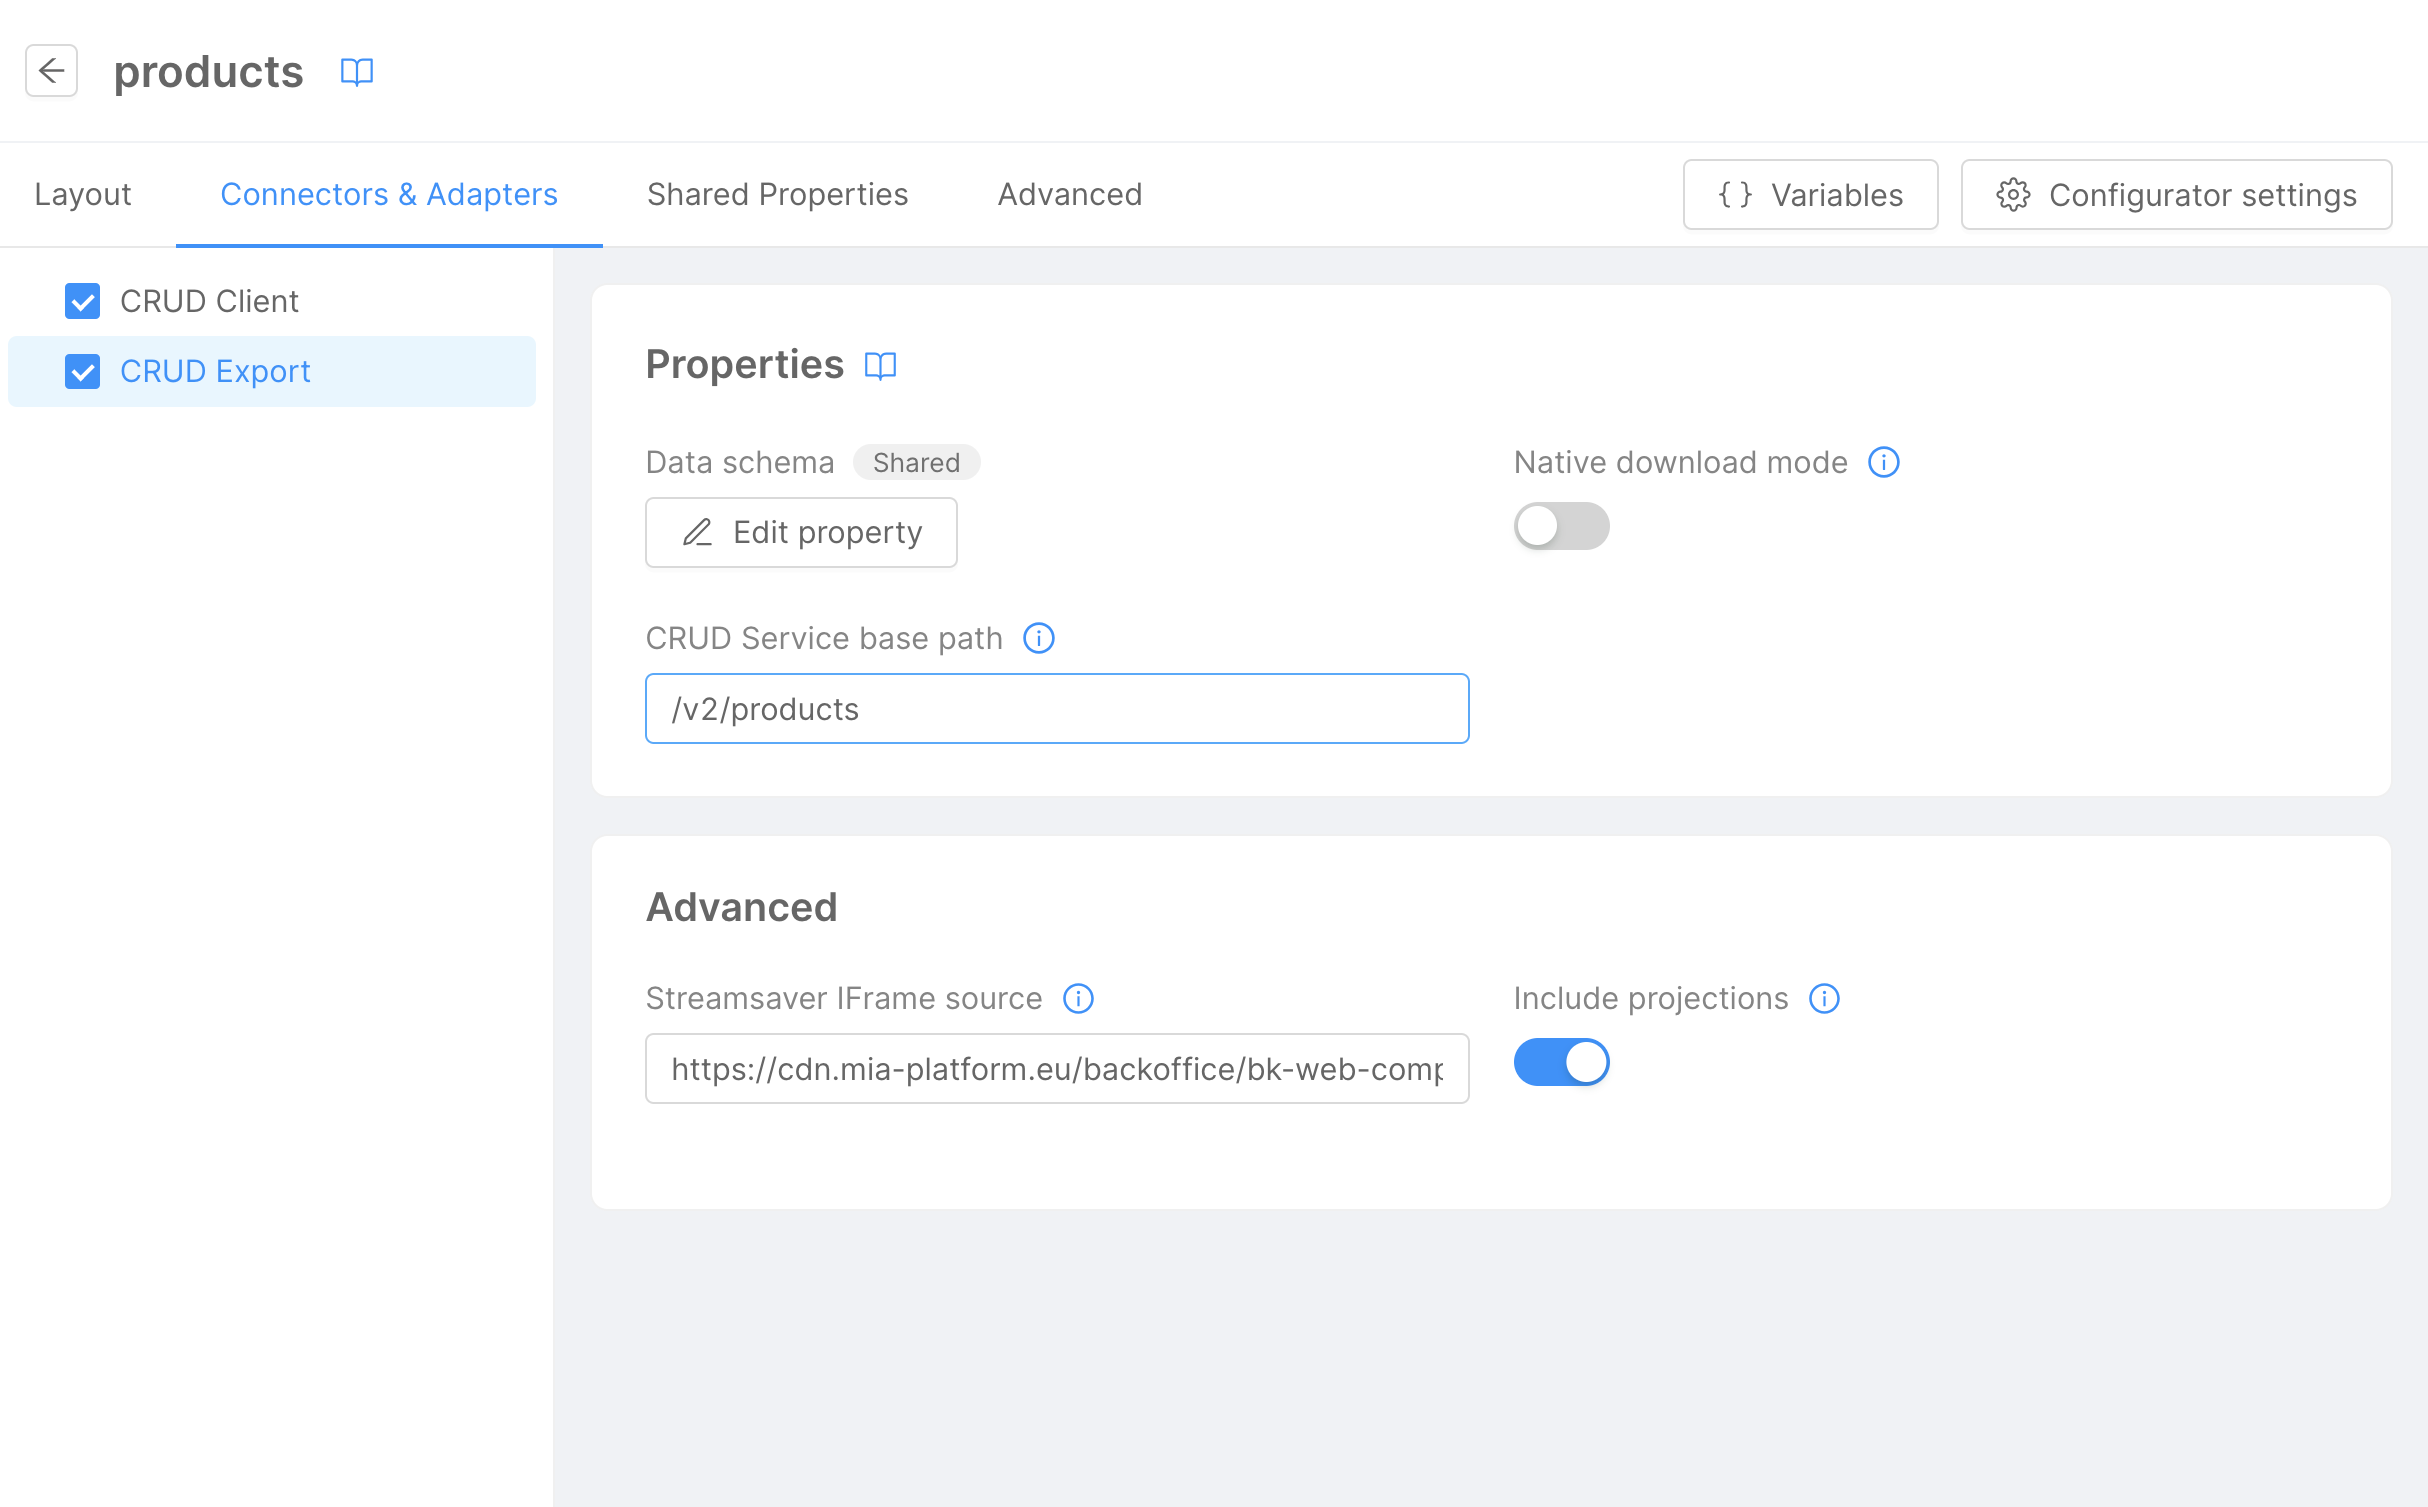Image resolution: width=2428 pixels, height=1507 pixels.
Task: Click the info icon for Include projections
Action: point(1825,998)
